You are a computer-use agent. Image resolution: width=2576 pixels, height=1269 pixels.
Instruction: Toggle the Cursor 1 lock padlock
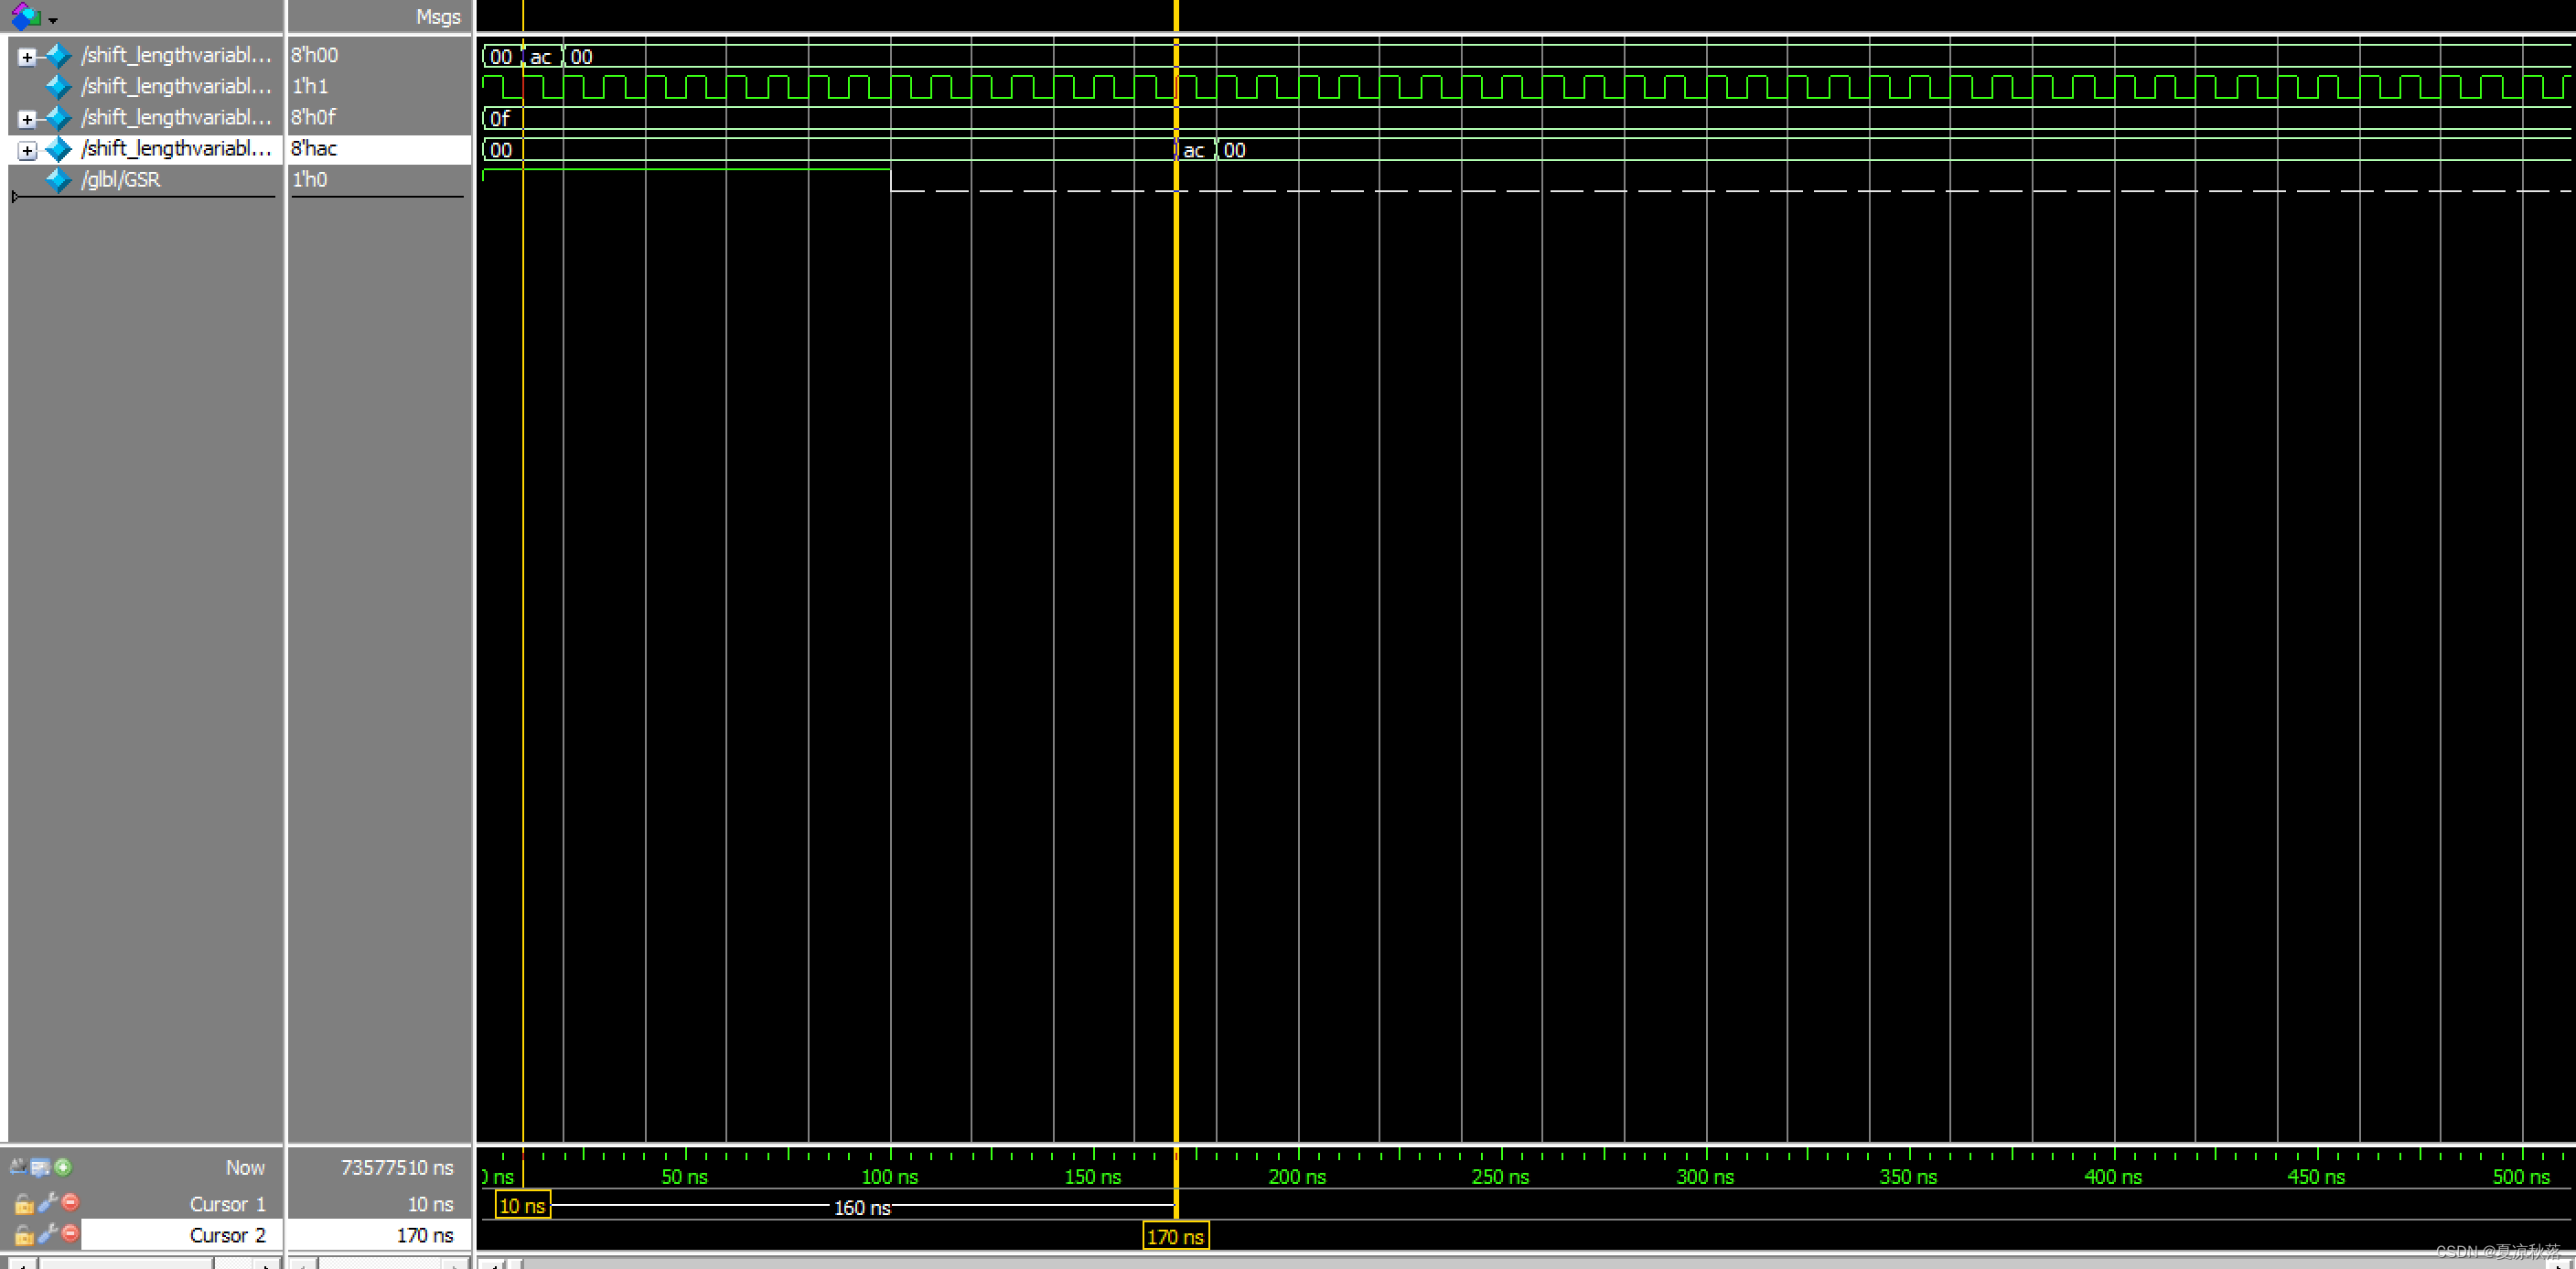(x=24, y=1204)
